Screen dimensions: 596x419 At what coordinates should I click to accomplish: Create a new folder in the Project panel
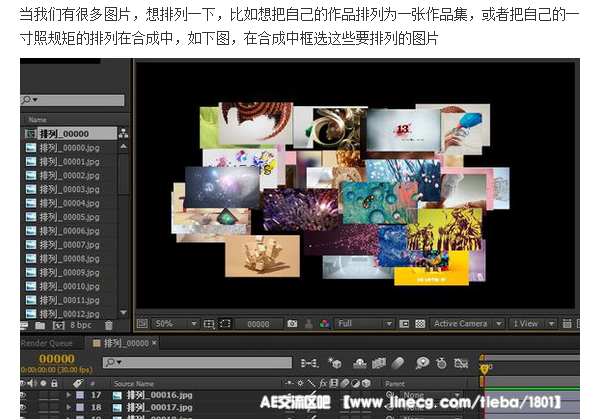click(x=40, y=325)
